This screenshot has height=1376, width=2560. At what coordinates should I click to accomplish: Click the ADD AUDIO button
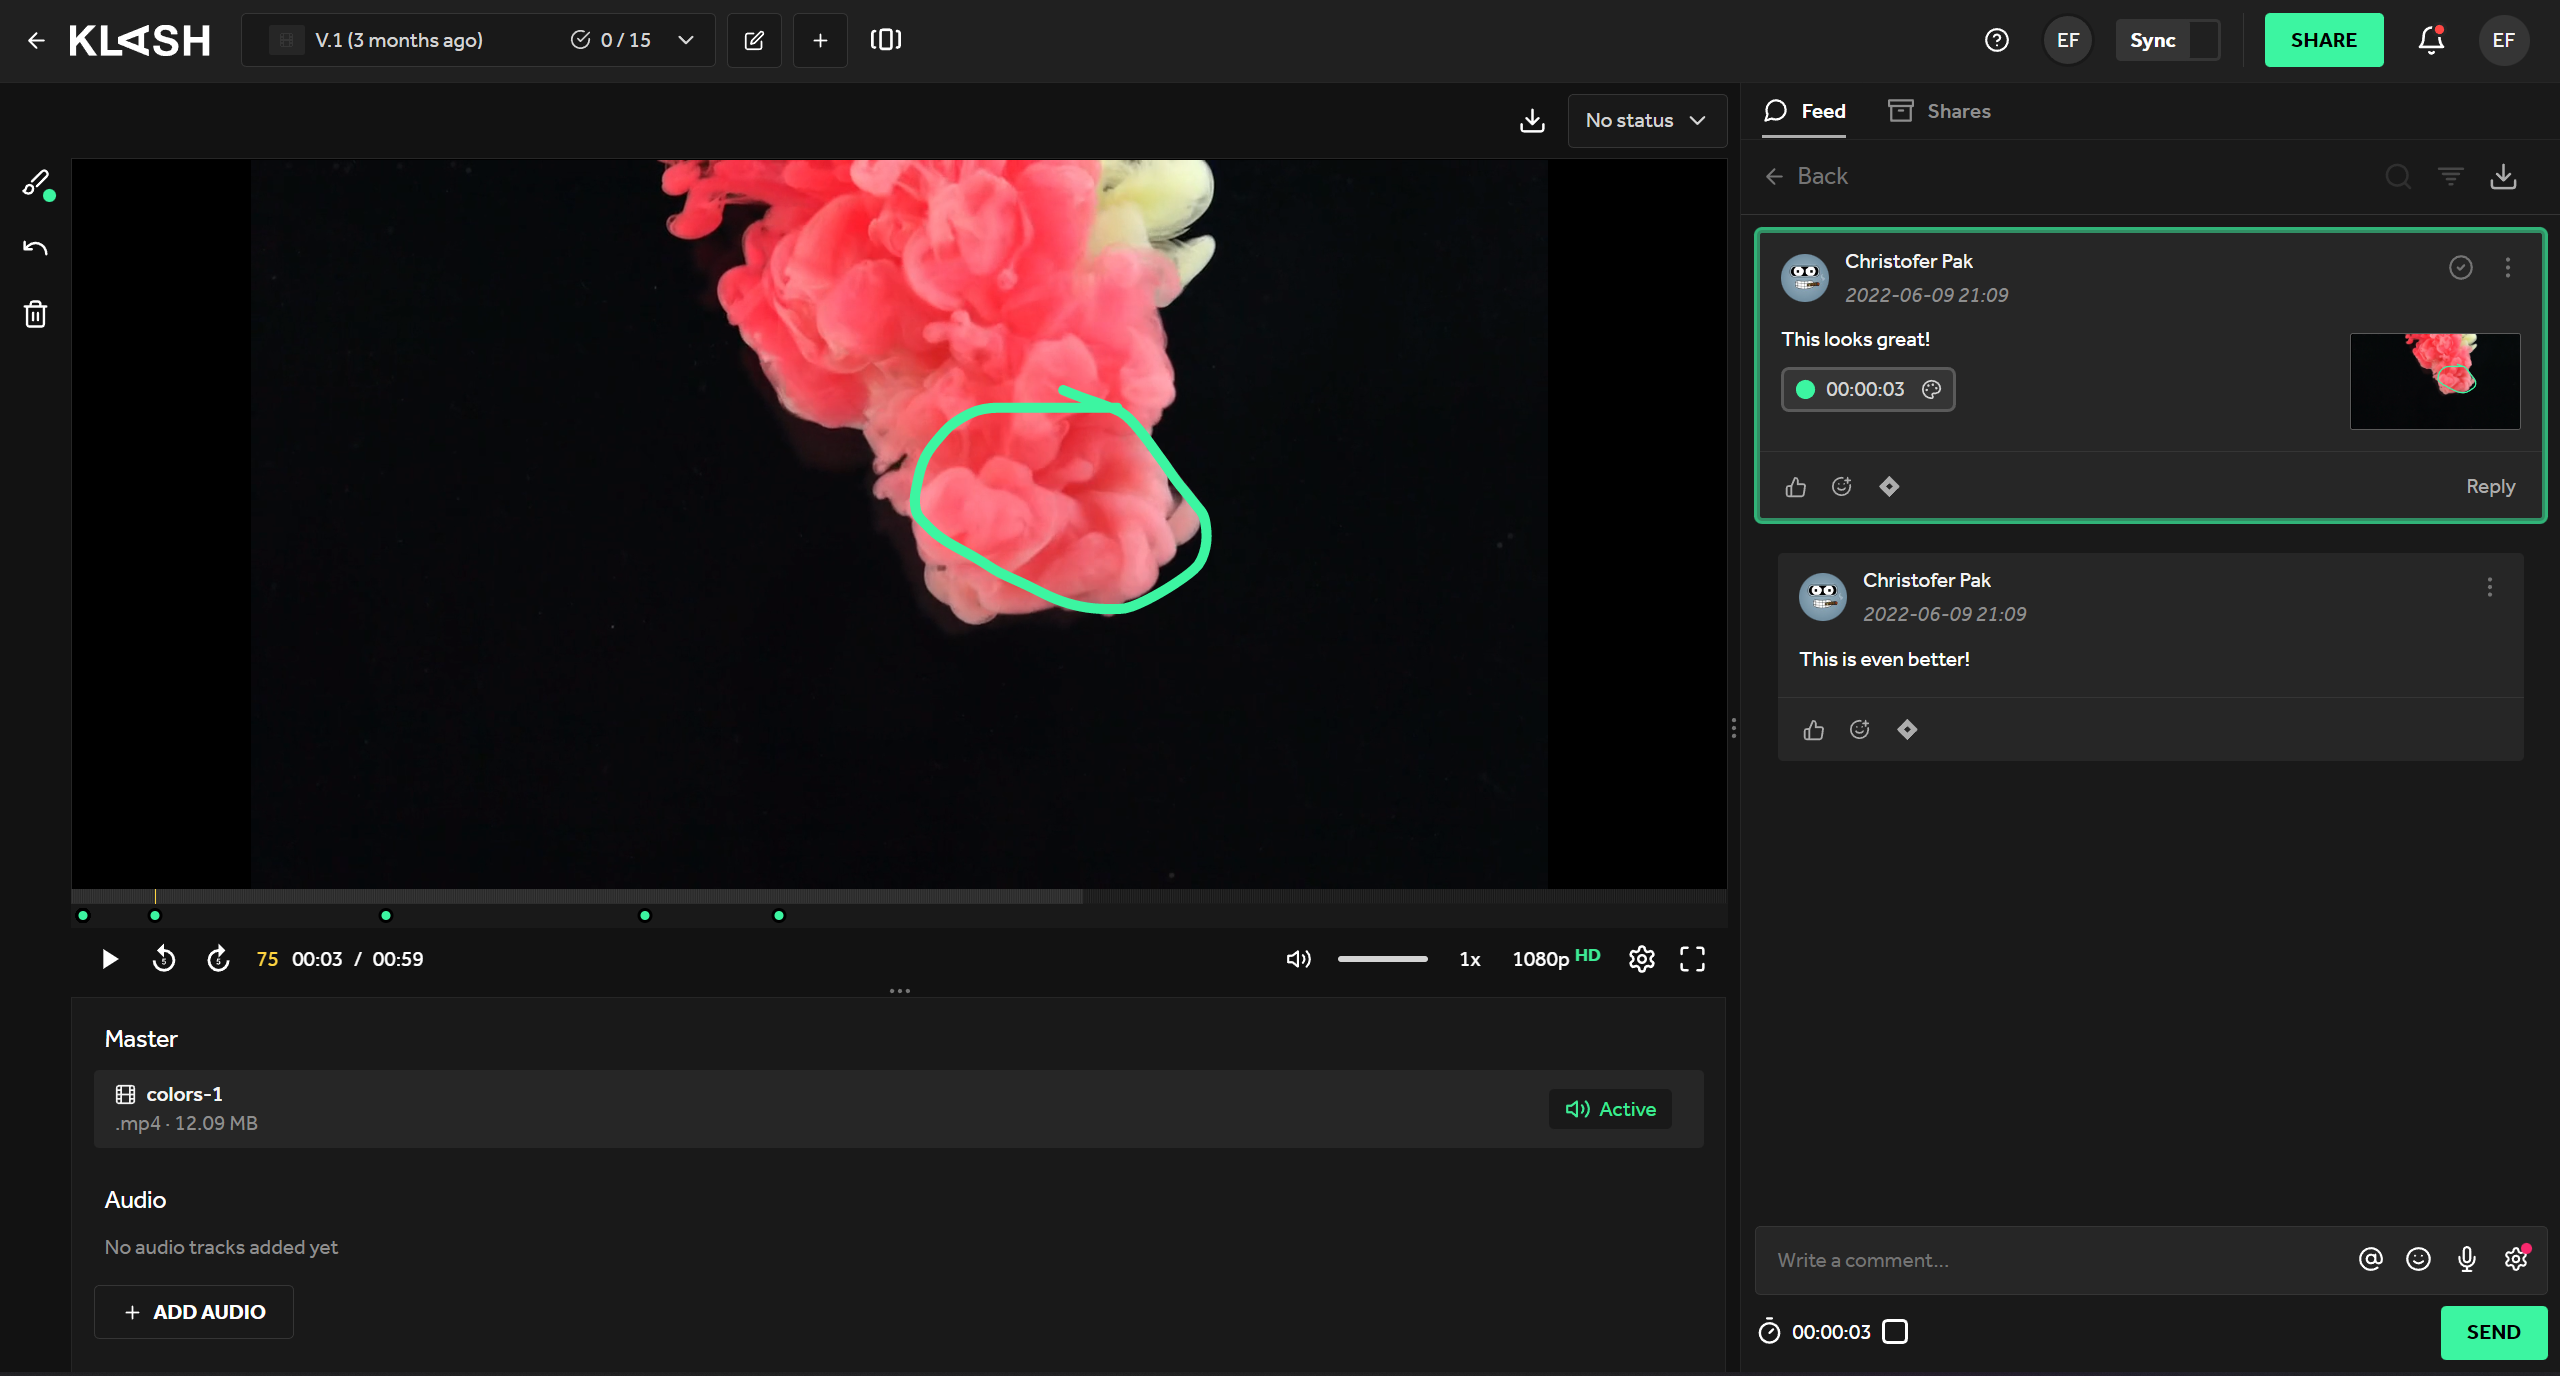click(194, 1312)
